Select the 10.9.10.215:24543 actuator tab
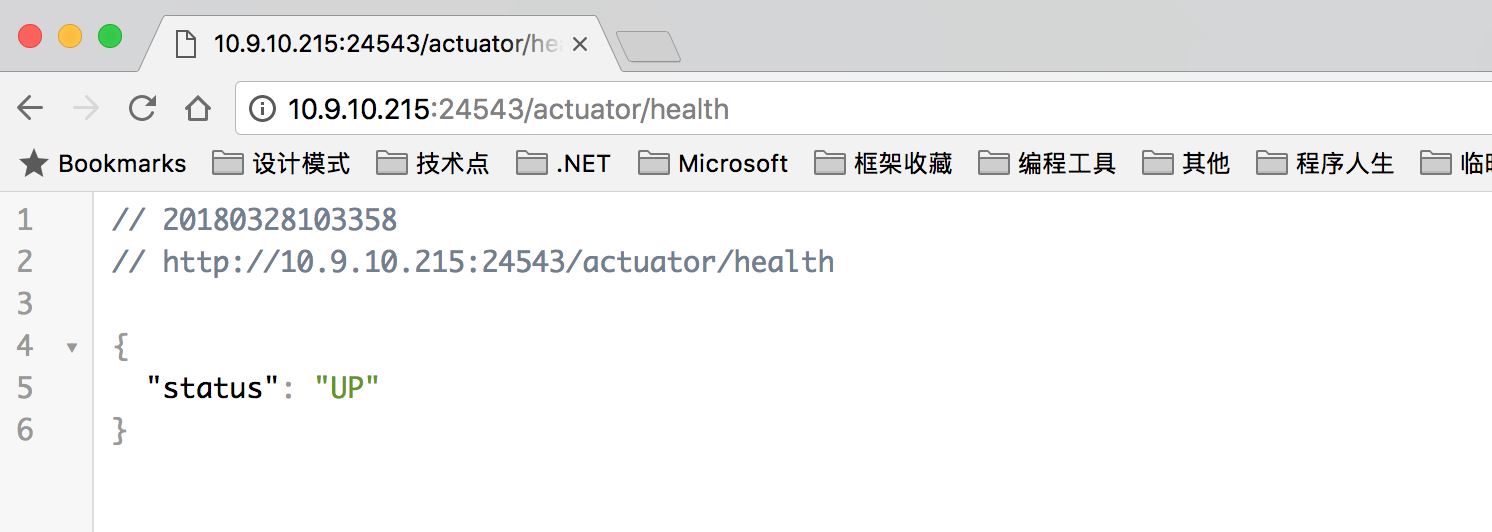The image size is (1492, 532). pyautogui.click(x=370, y=44)
